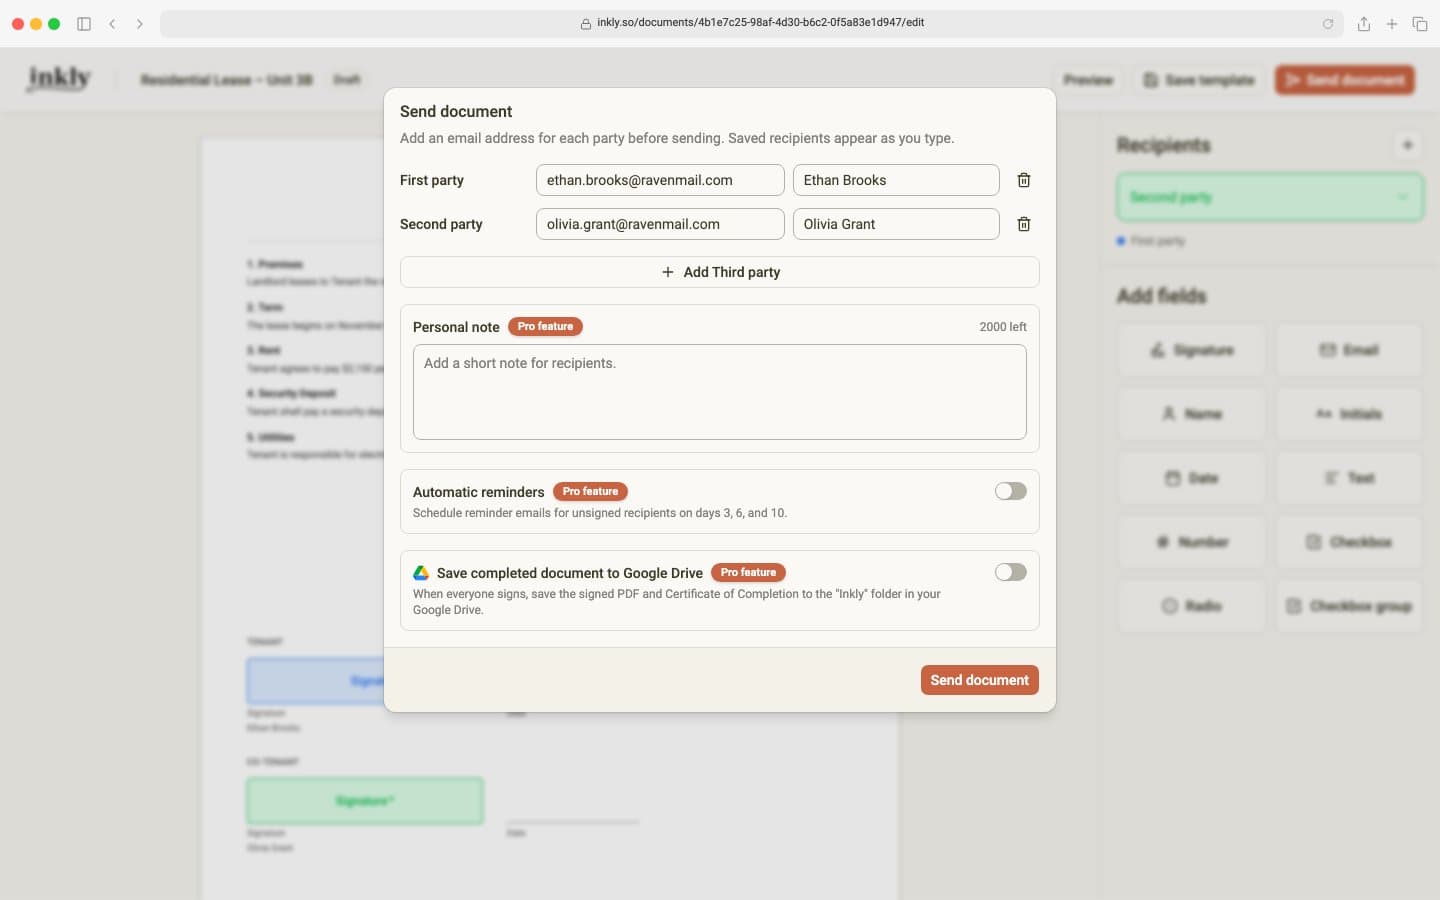Add a recipient with the plus icon beside Recipients
Viewport: 1440px width, 900px height.
[1407, 145]
